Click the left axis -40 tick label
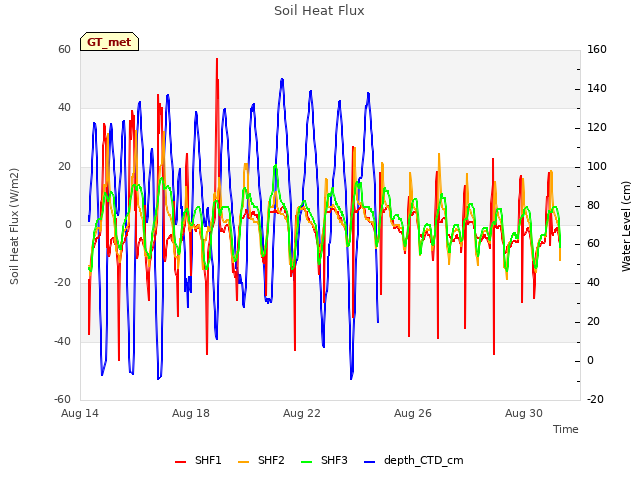The width and height of the screenshot is (640, 480). click(x=63, y=341)
